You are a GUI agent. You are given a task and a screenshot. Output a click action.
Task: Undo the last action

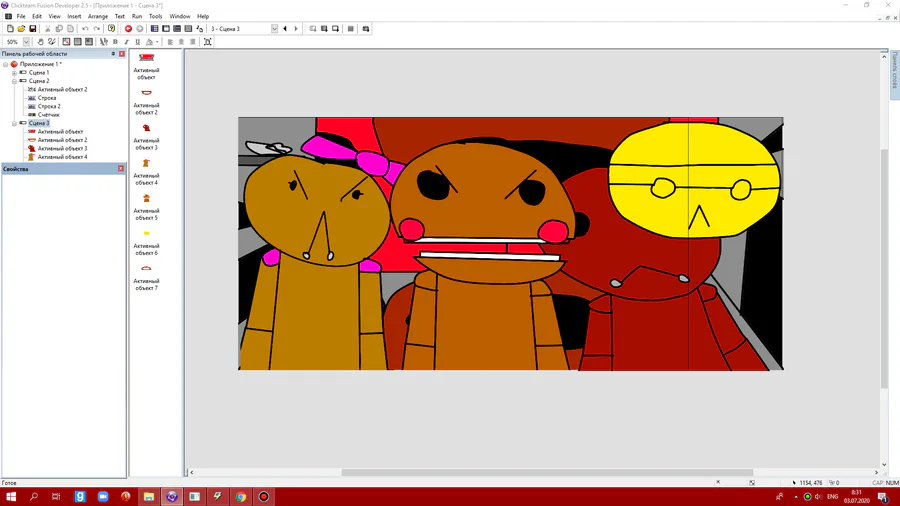click(85, 29)
